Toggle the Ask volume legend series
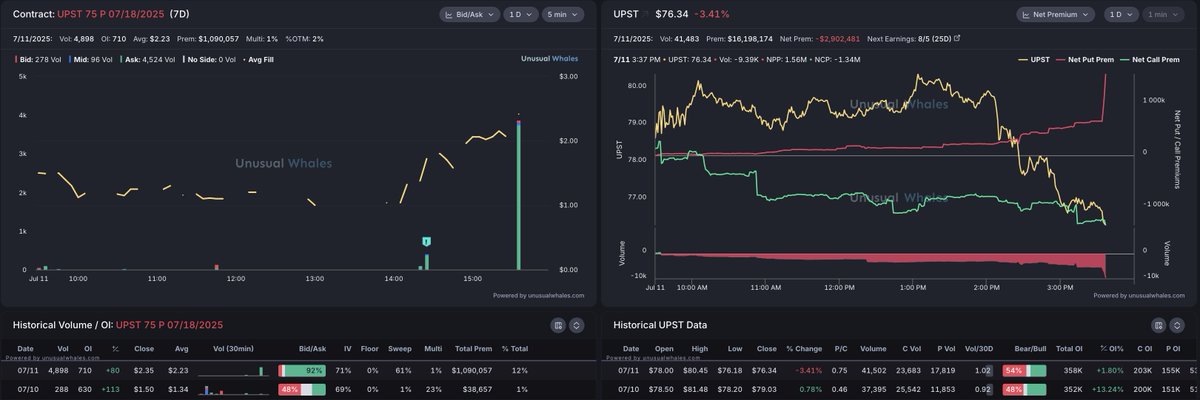Viewport: 1200px width, 400px height. coord(149,59)
